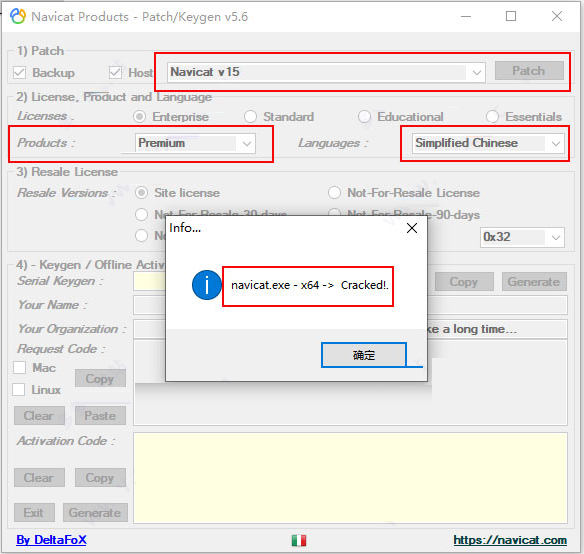Click the Navicat logo in title bar

pos(18,16)
